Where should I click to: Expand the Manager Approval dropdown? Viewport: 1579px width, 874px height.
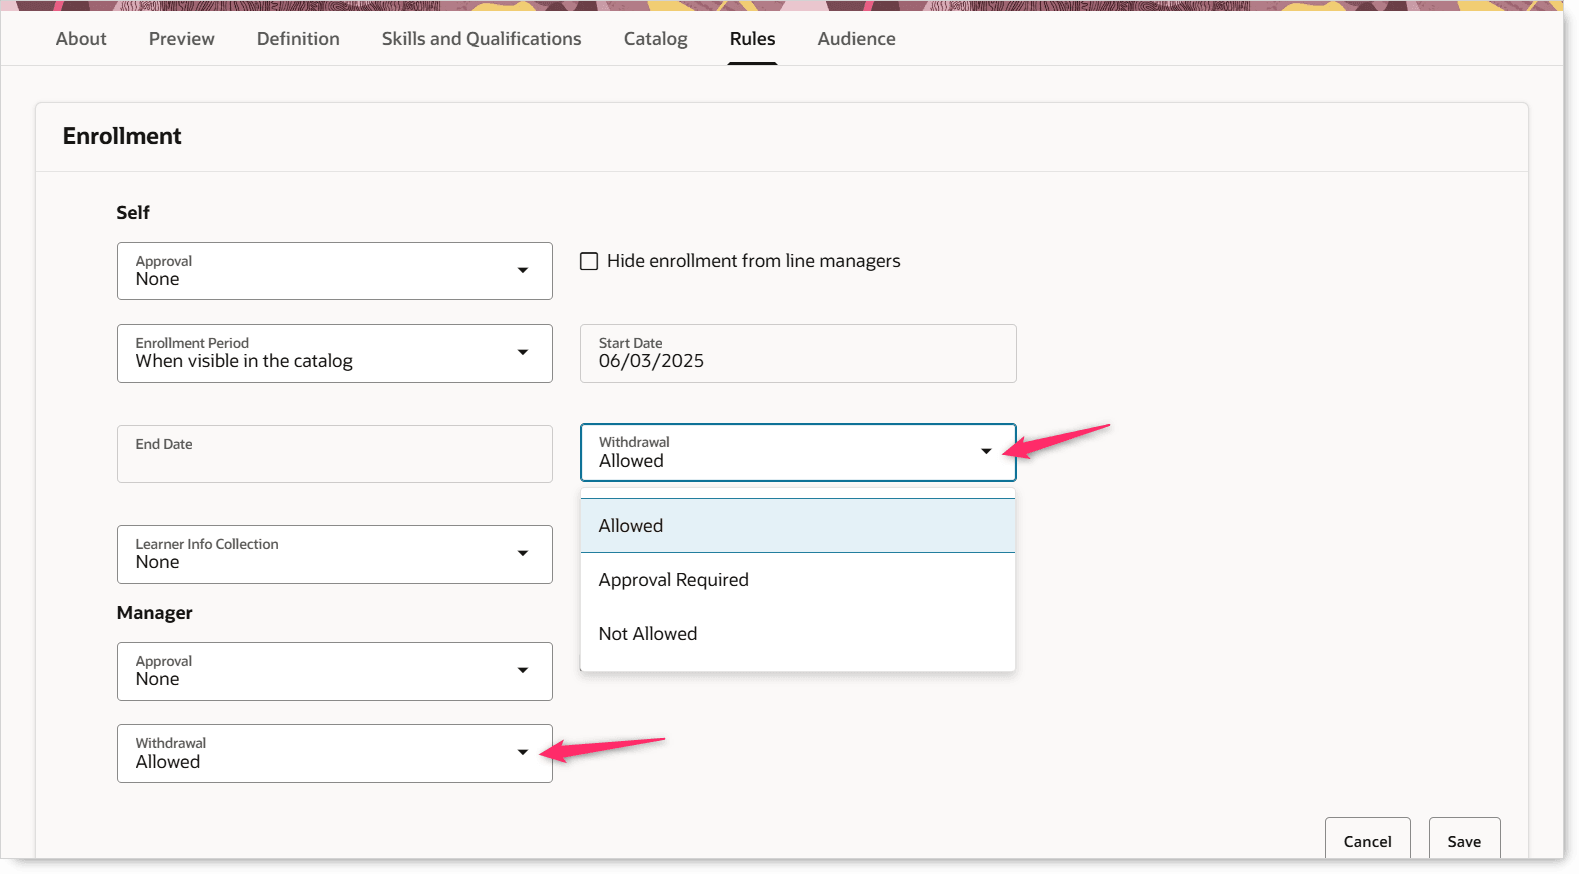tap(335, 671)
